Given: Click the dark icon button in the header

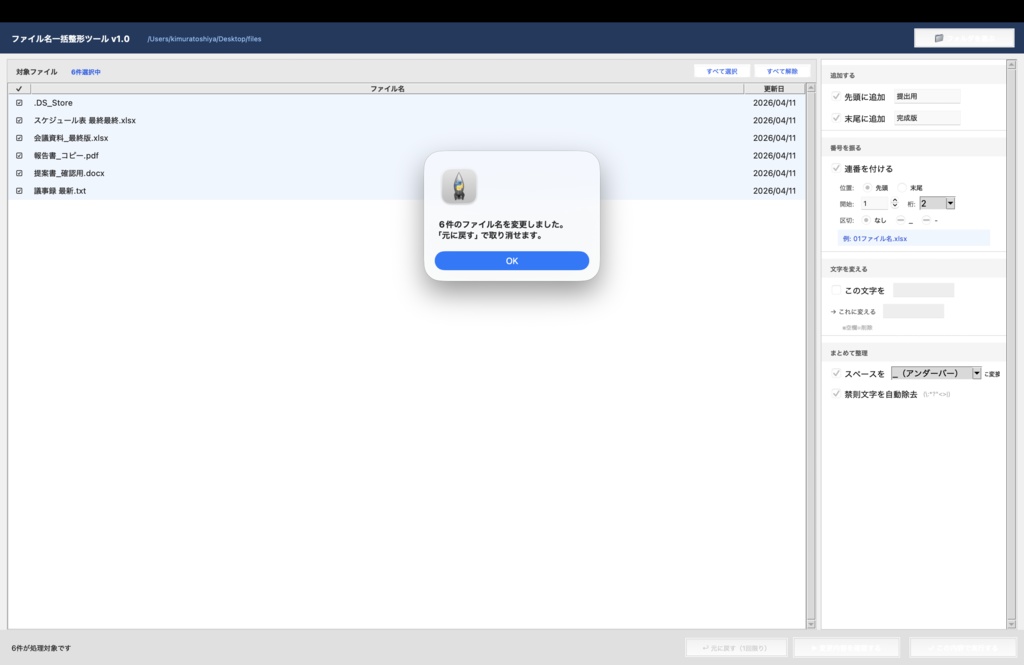Looking at the screenshot, I should pyautogui.click(x=963, y=37).
